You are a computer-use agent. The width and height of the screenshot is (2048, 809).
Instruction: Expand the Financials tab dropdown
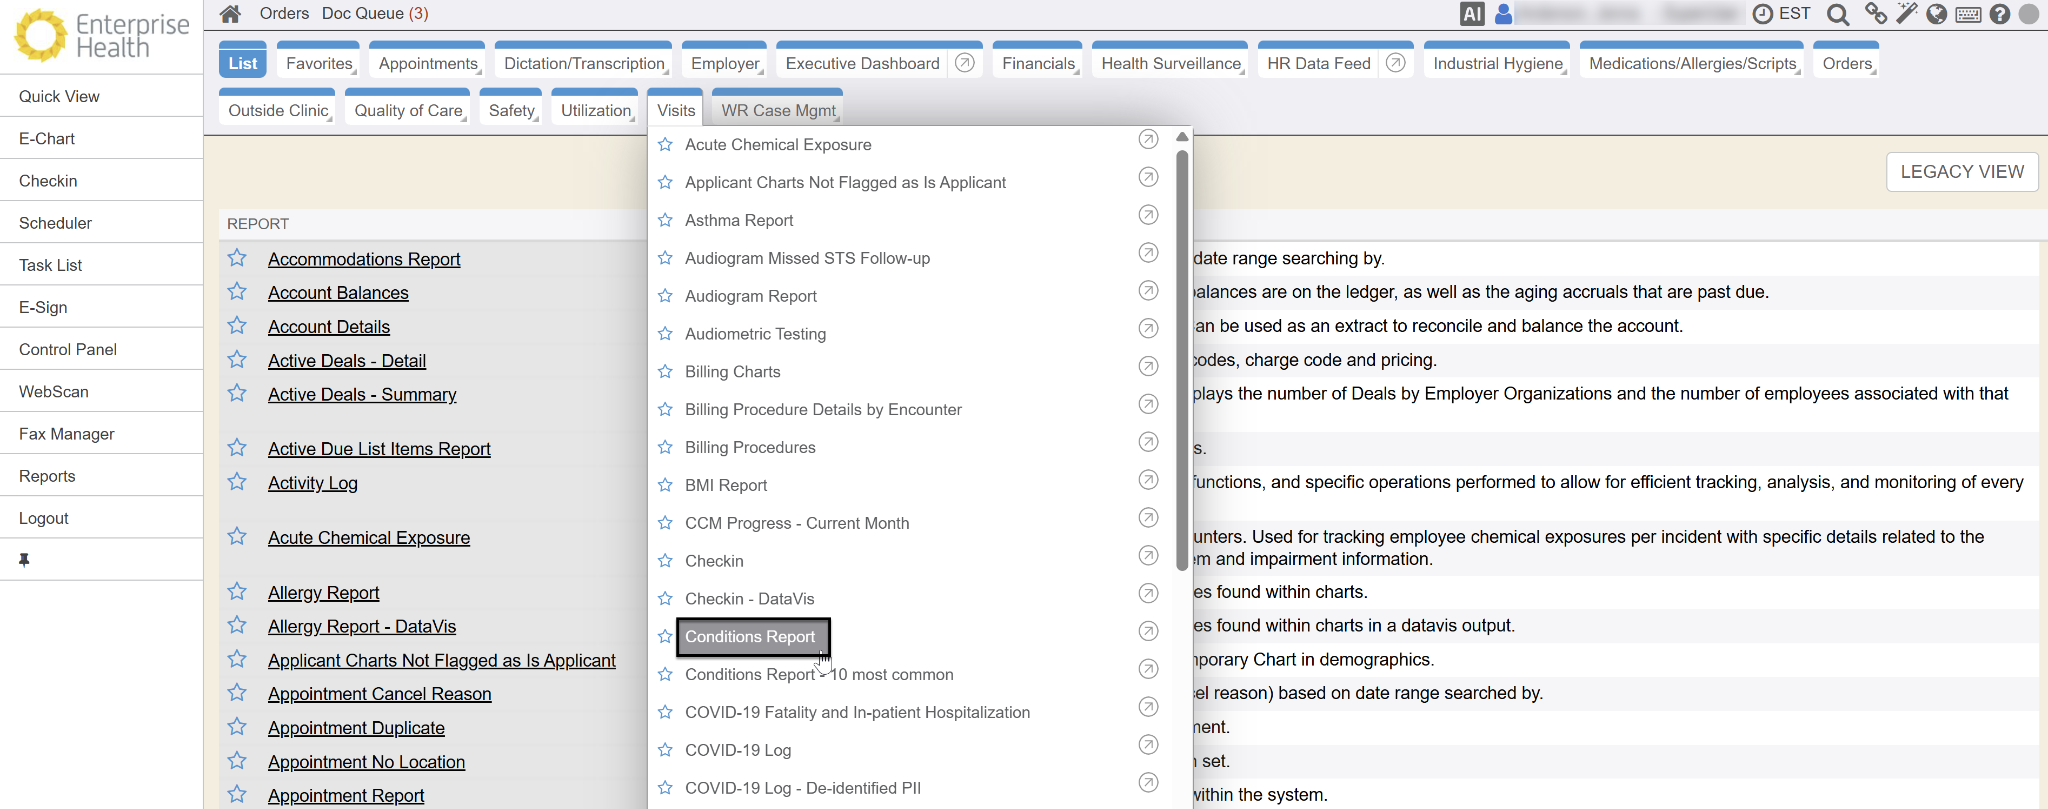1039,63
